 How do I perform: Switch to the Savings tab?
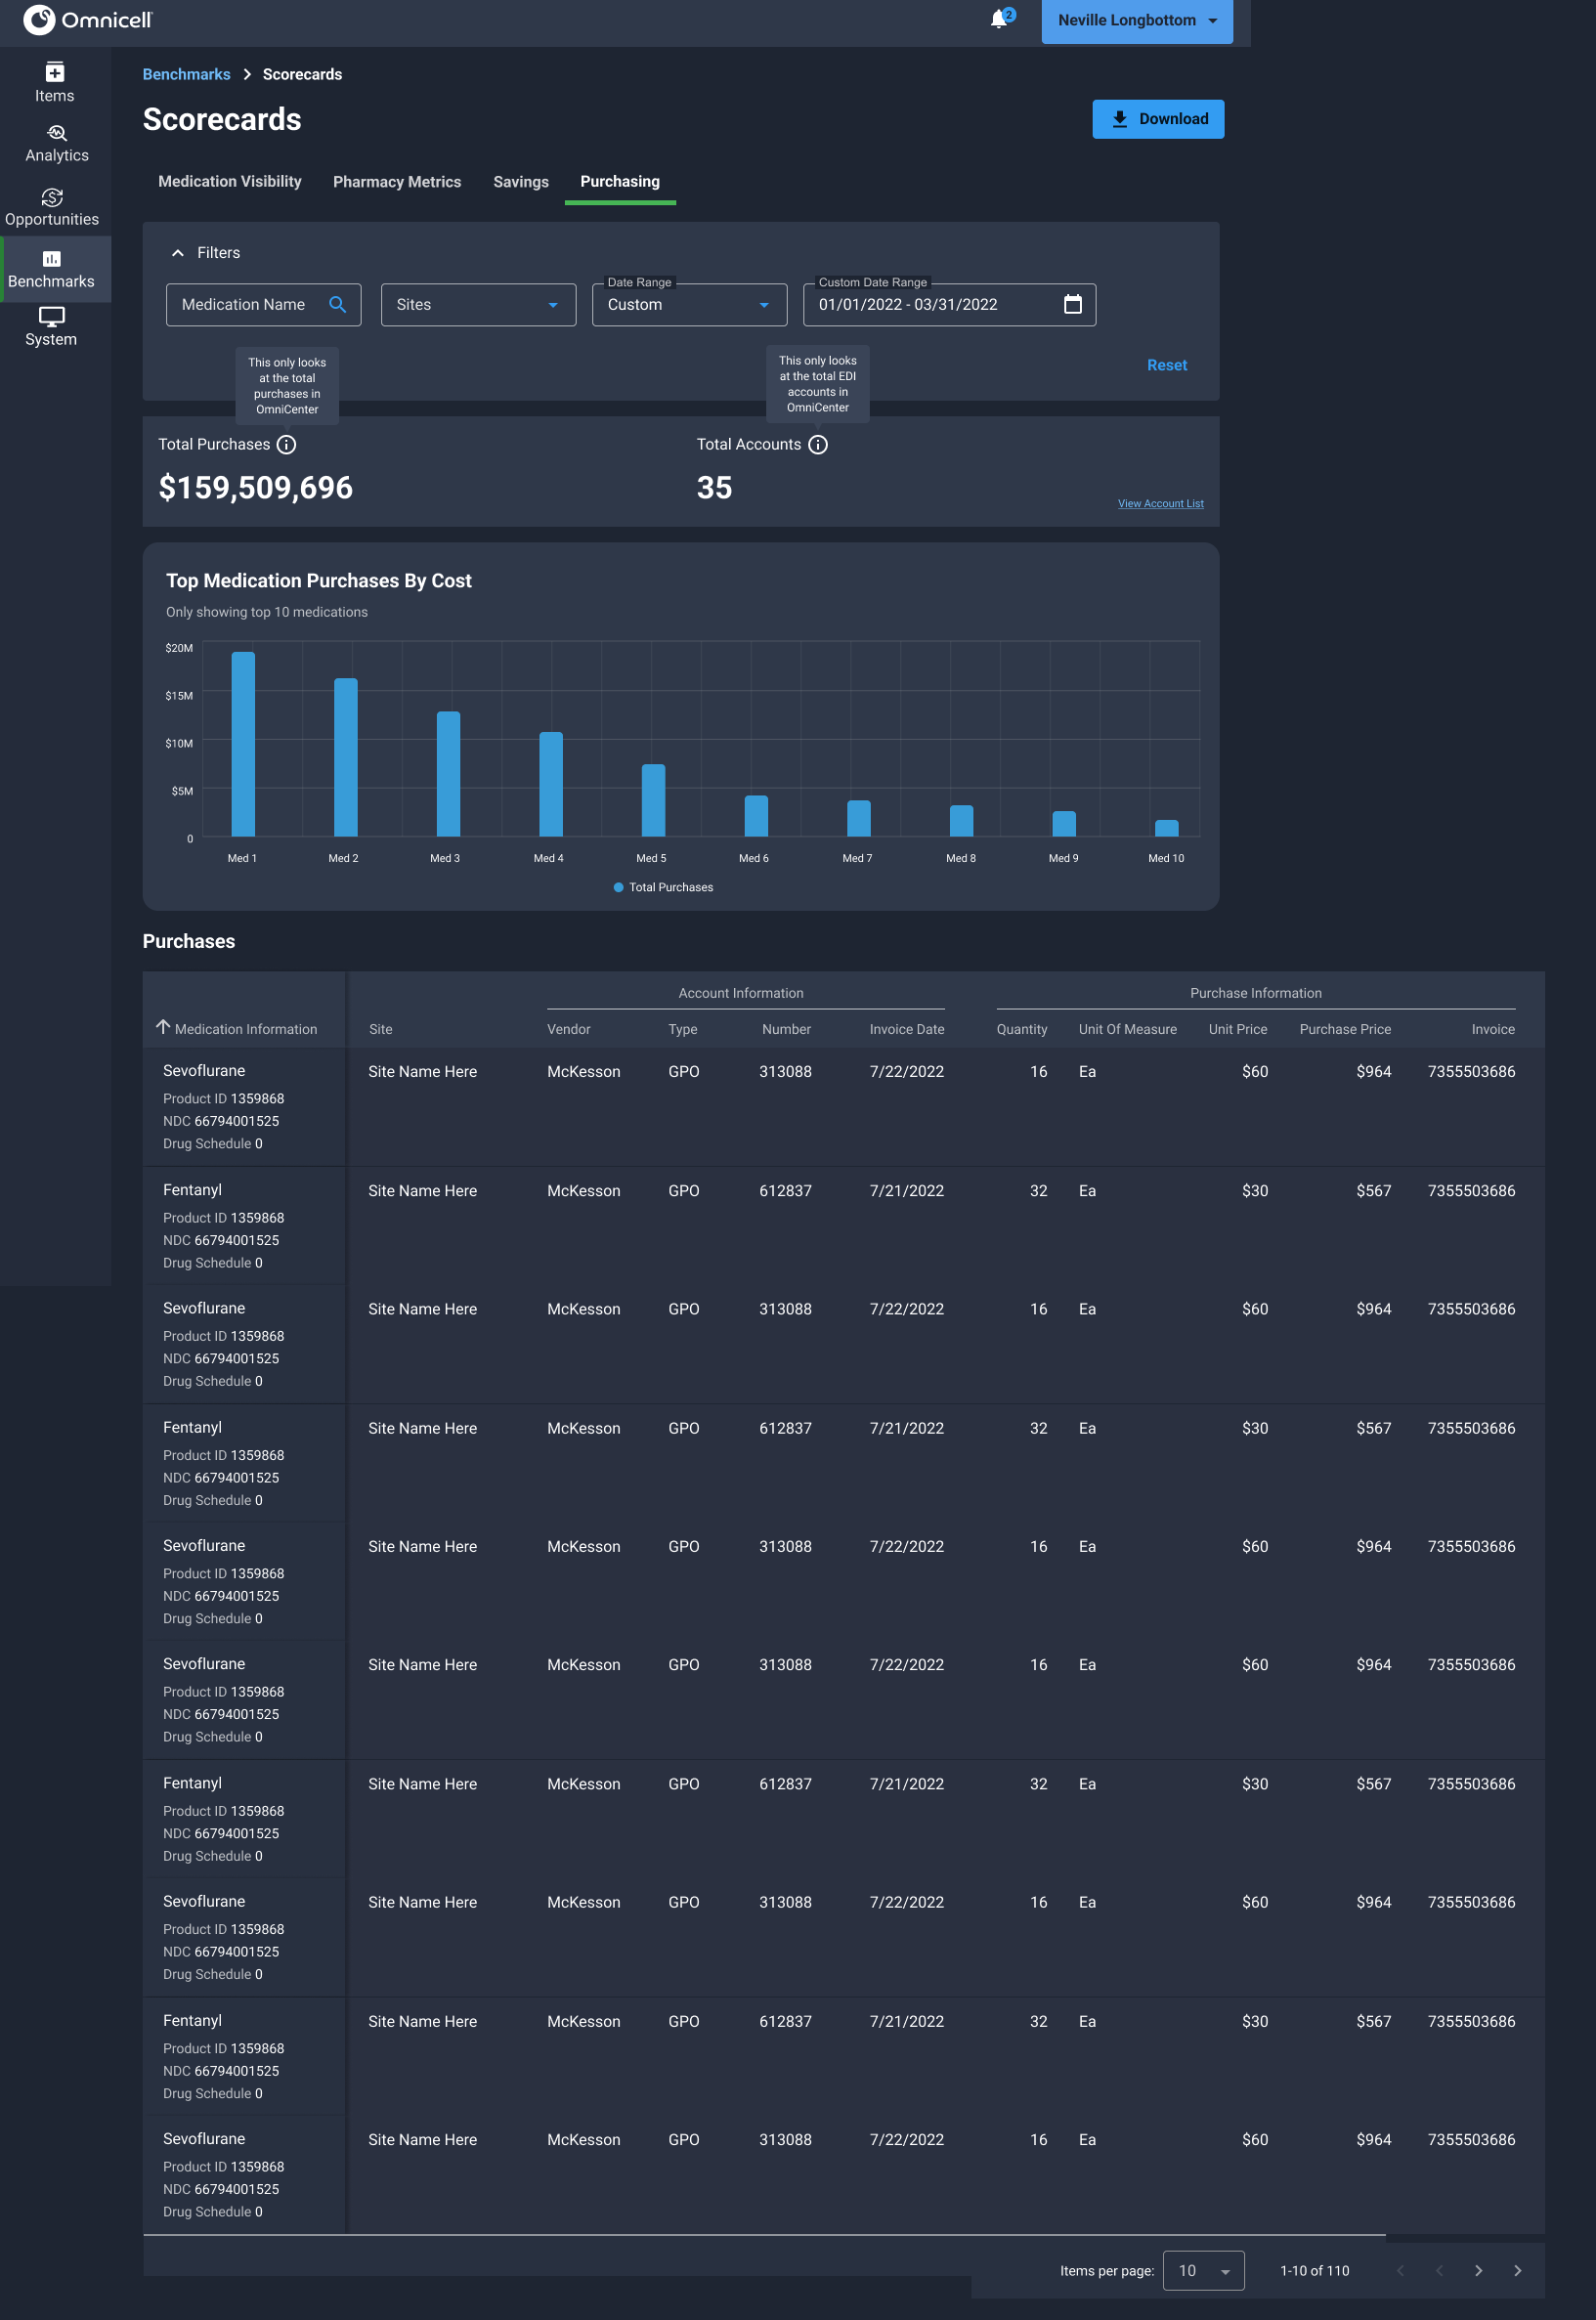520,182
